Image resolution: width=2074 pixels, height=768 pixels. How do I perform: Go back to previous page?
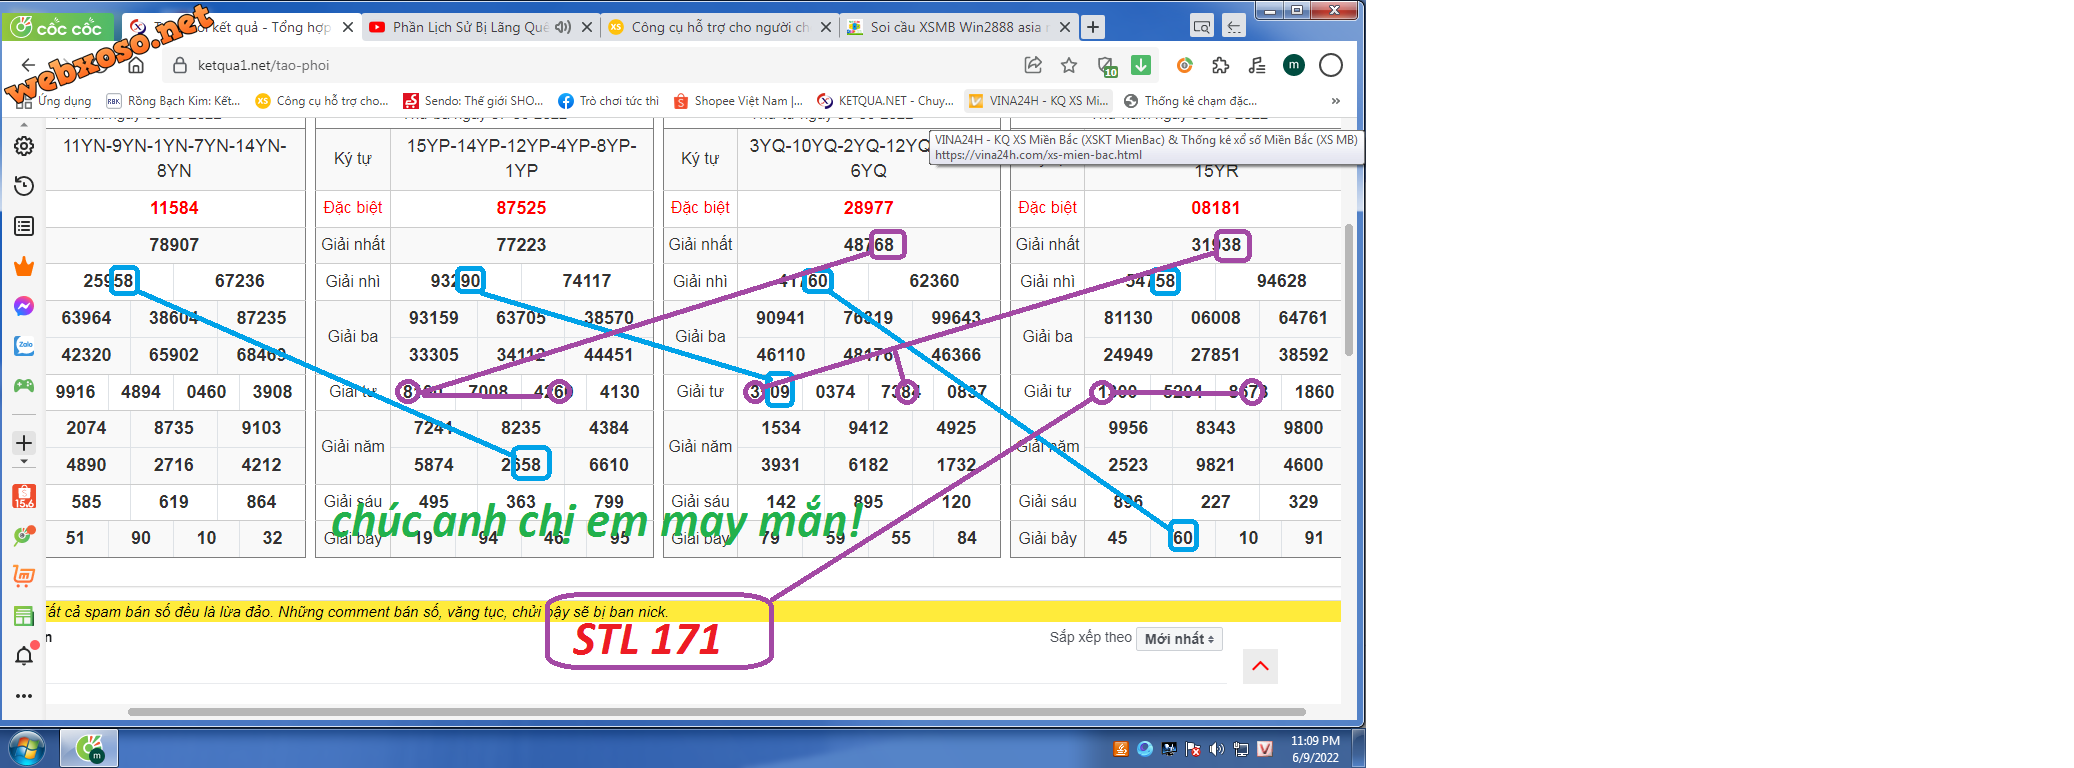(28, 66)
